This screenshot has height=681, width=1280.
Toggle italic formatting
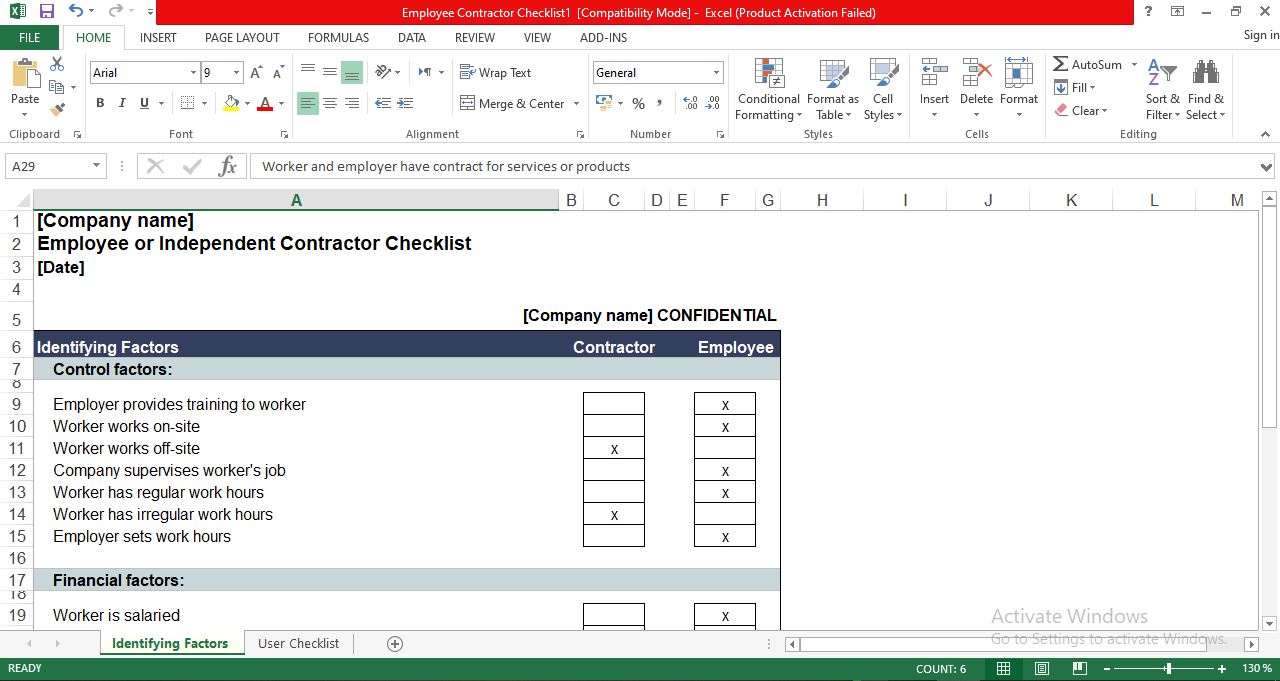coord(121,103)
